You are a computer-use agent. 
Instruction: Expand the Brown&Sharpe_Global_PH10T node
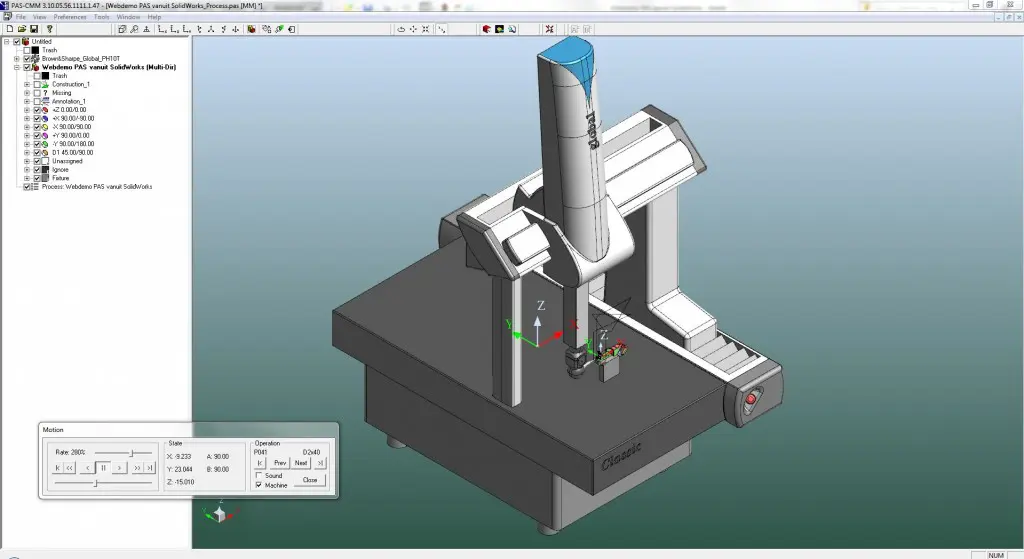[17, 58]
